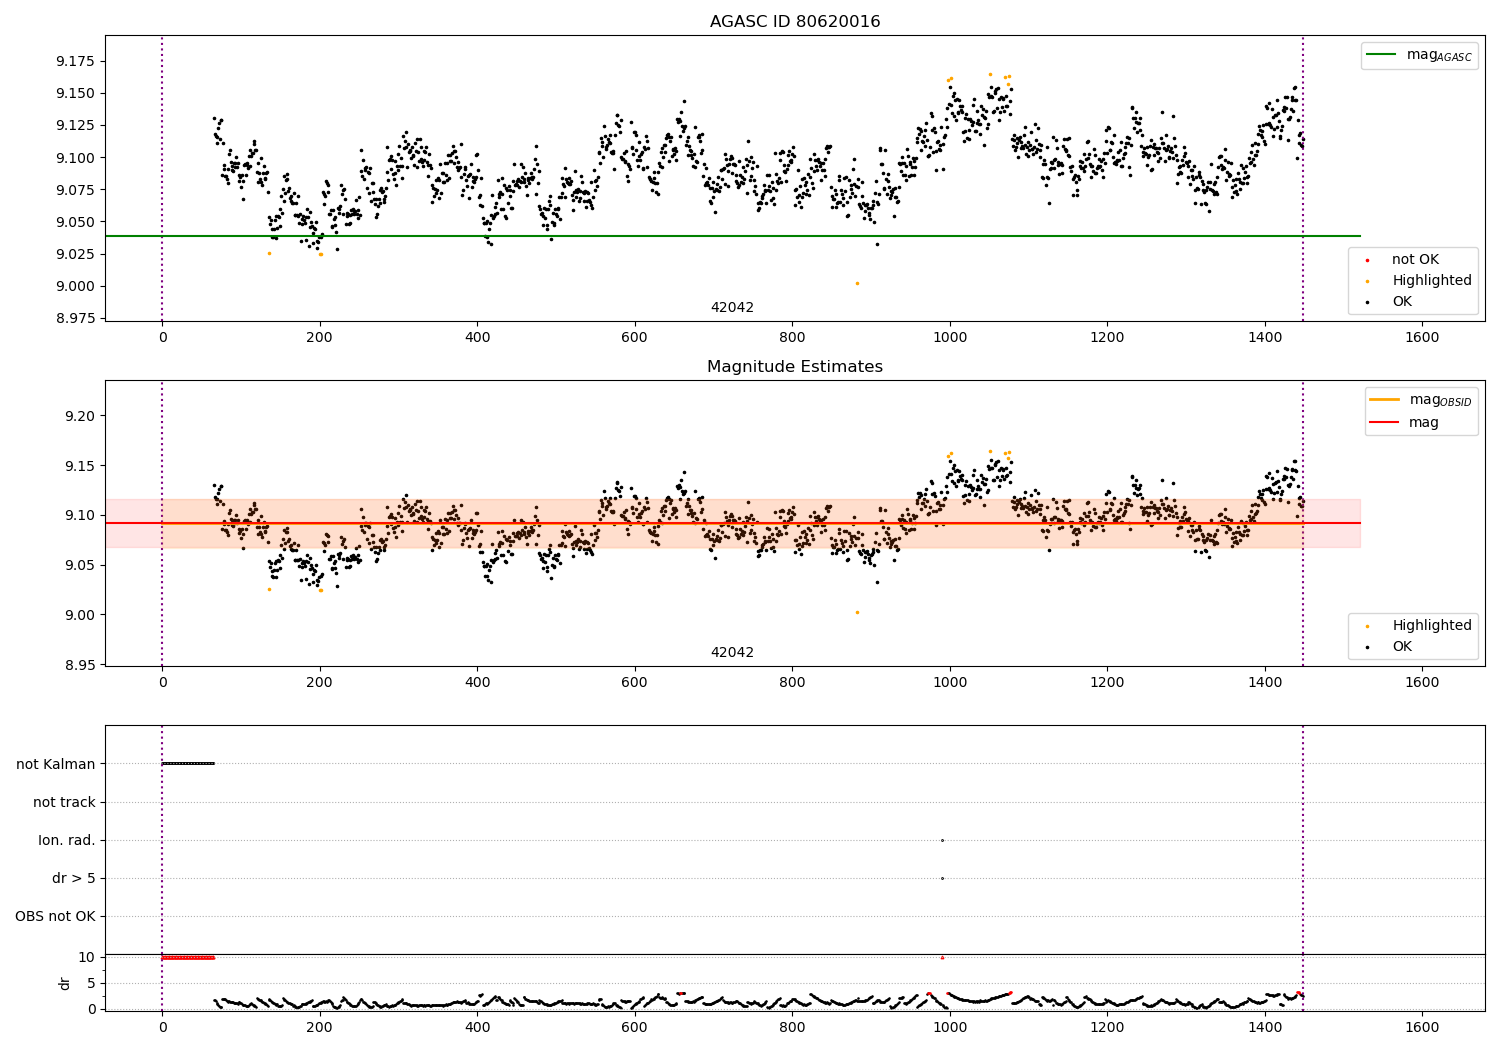
Task: Click the 'OBS not OK' y-axis label
Action: click(55, 916)
